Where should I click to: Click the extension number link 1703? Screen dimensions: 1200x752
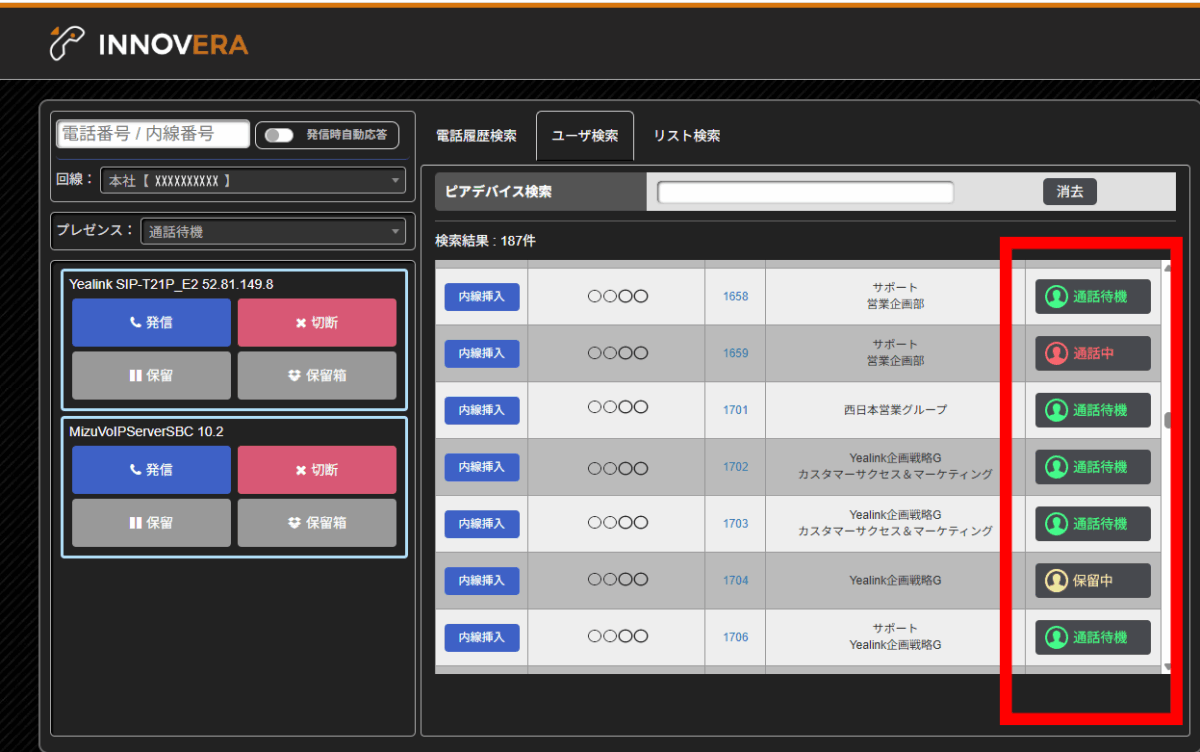tap(735, 523)
